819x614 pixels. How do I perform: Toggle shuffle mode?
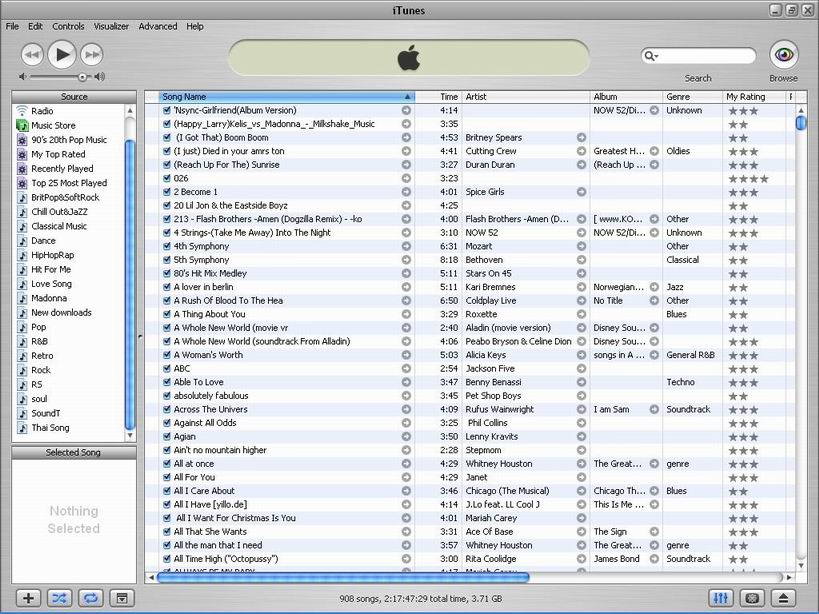[x=60, y=598]
